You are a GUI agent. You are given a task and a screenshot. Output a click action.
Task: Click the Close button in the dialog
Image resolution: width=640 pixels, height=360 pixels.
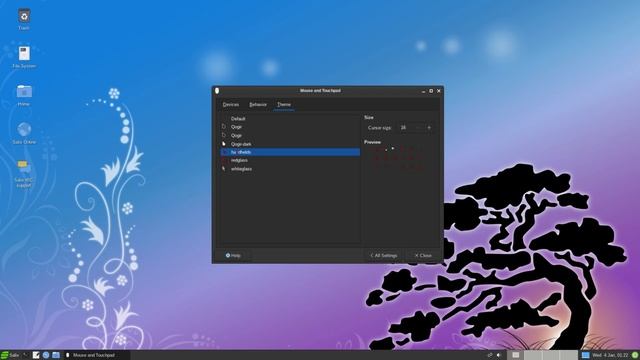pyautogui.click(x=423, y=256)
